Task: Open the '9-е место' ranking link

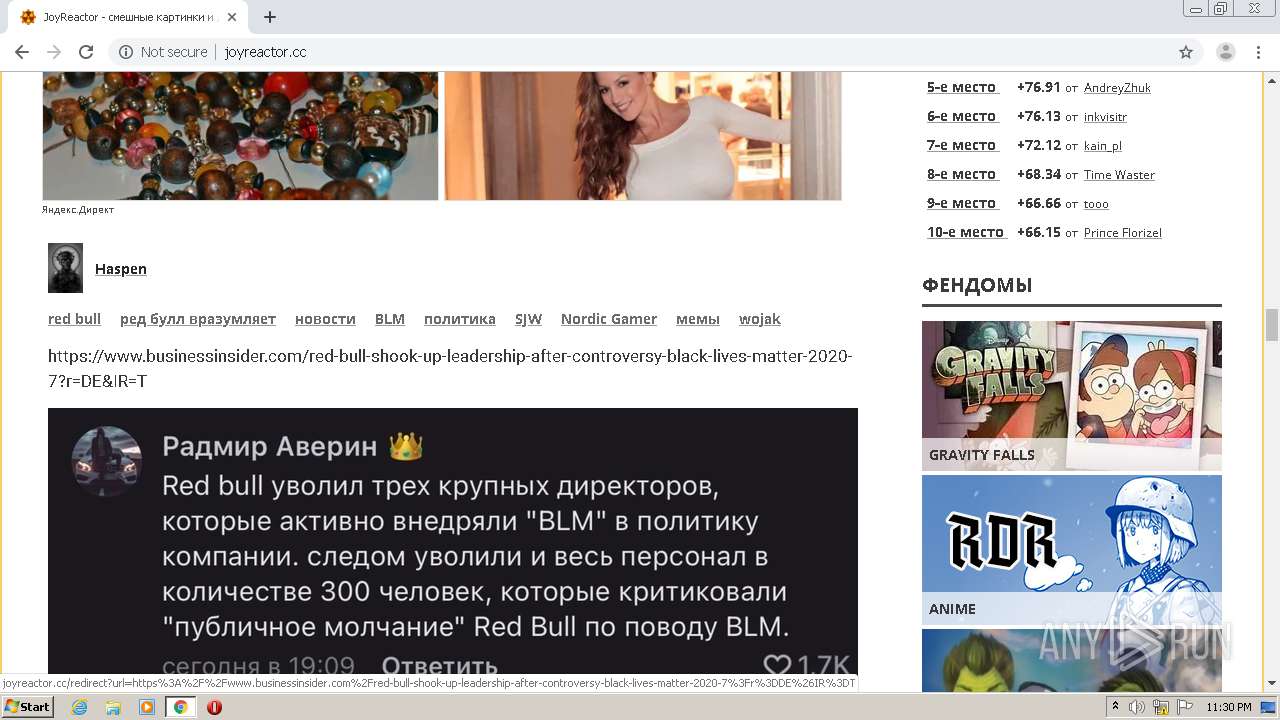Action: pyautogui.click(x=961, y=203)
